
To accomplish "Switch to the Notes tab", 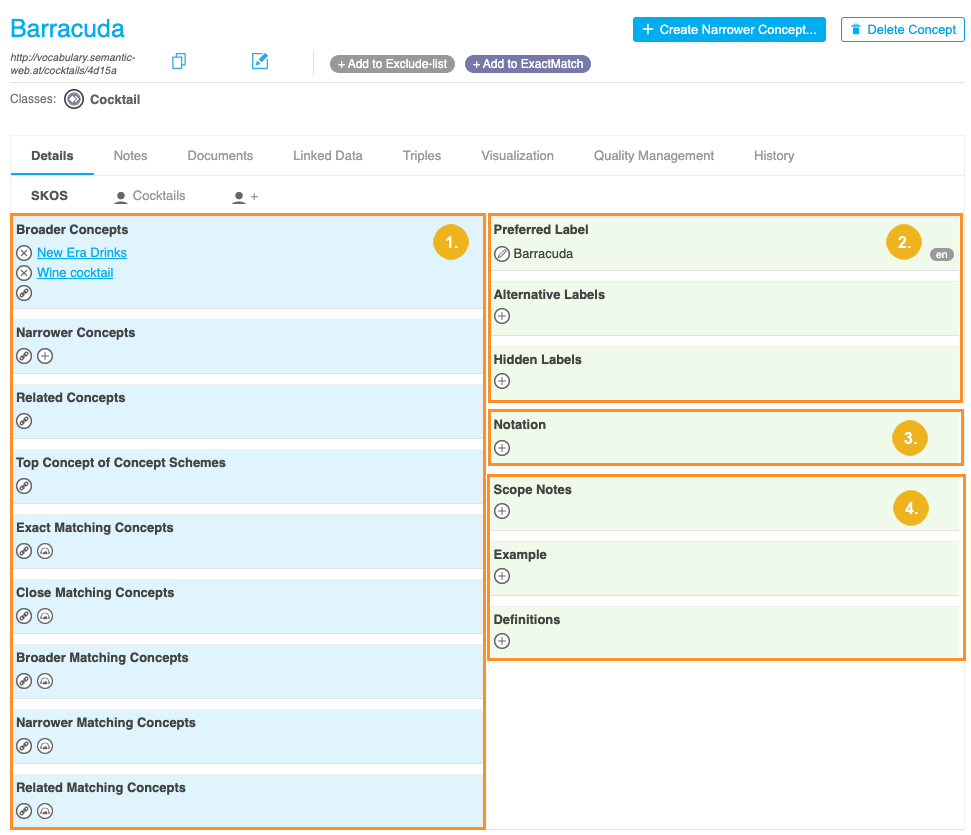I will 130,156.
